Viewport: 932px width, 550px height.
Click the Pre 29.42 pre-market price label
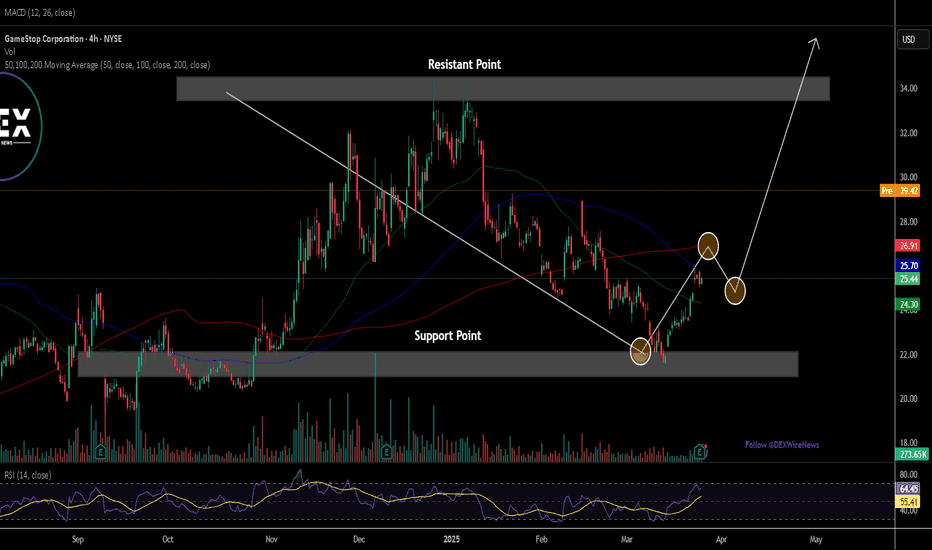[899, 191]
